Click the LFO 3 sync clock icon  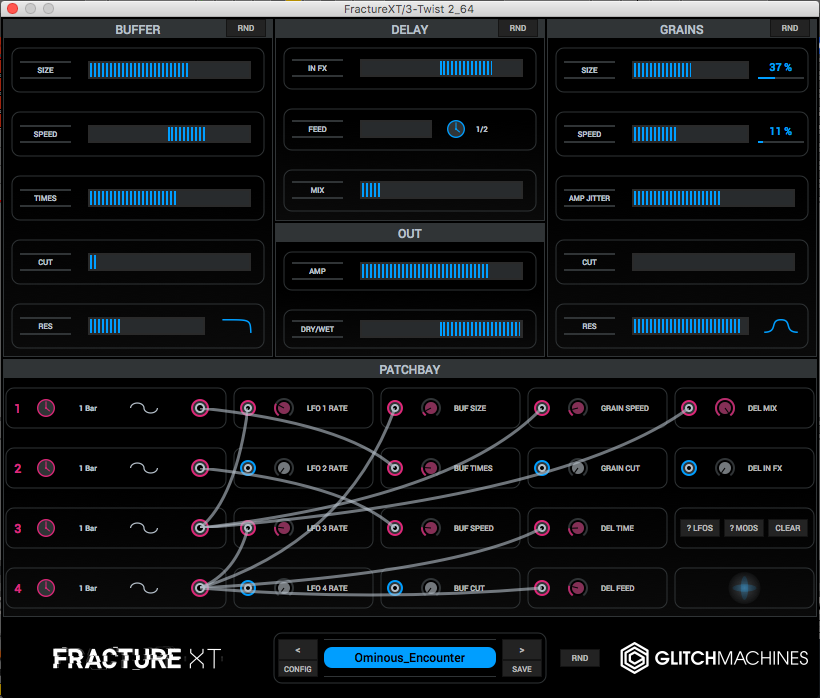[46, 528]
